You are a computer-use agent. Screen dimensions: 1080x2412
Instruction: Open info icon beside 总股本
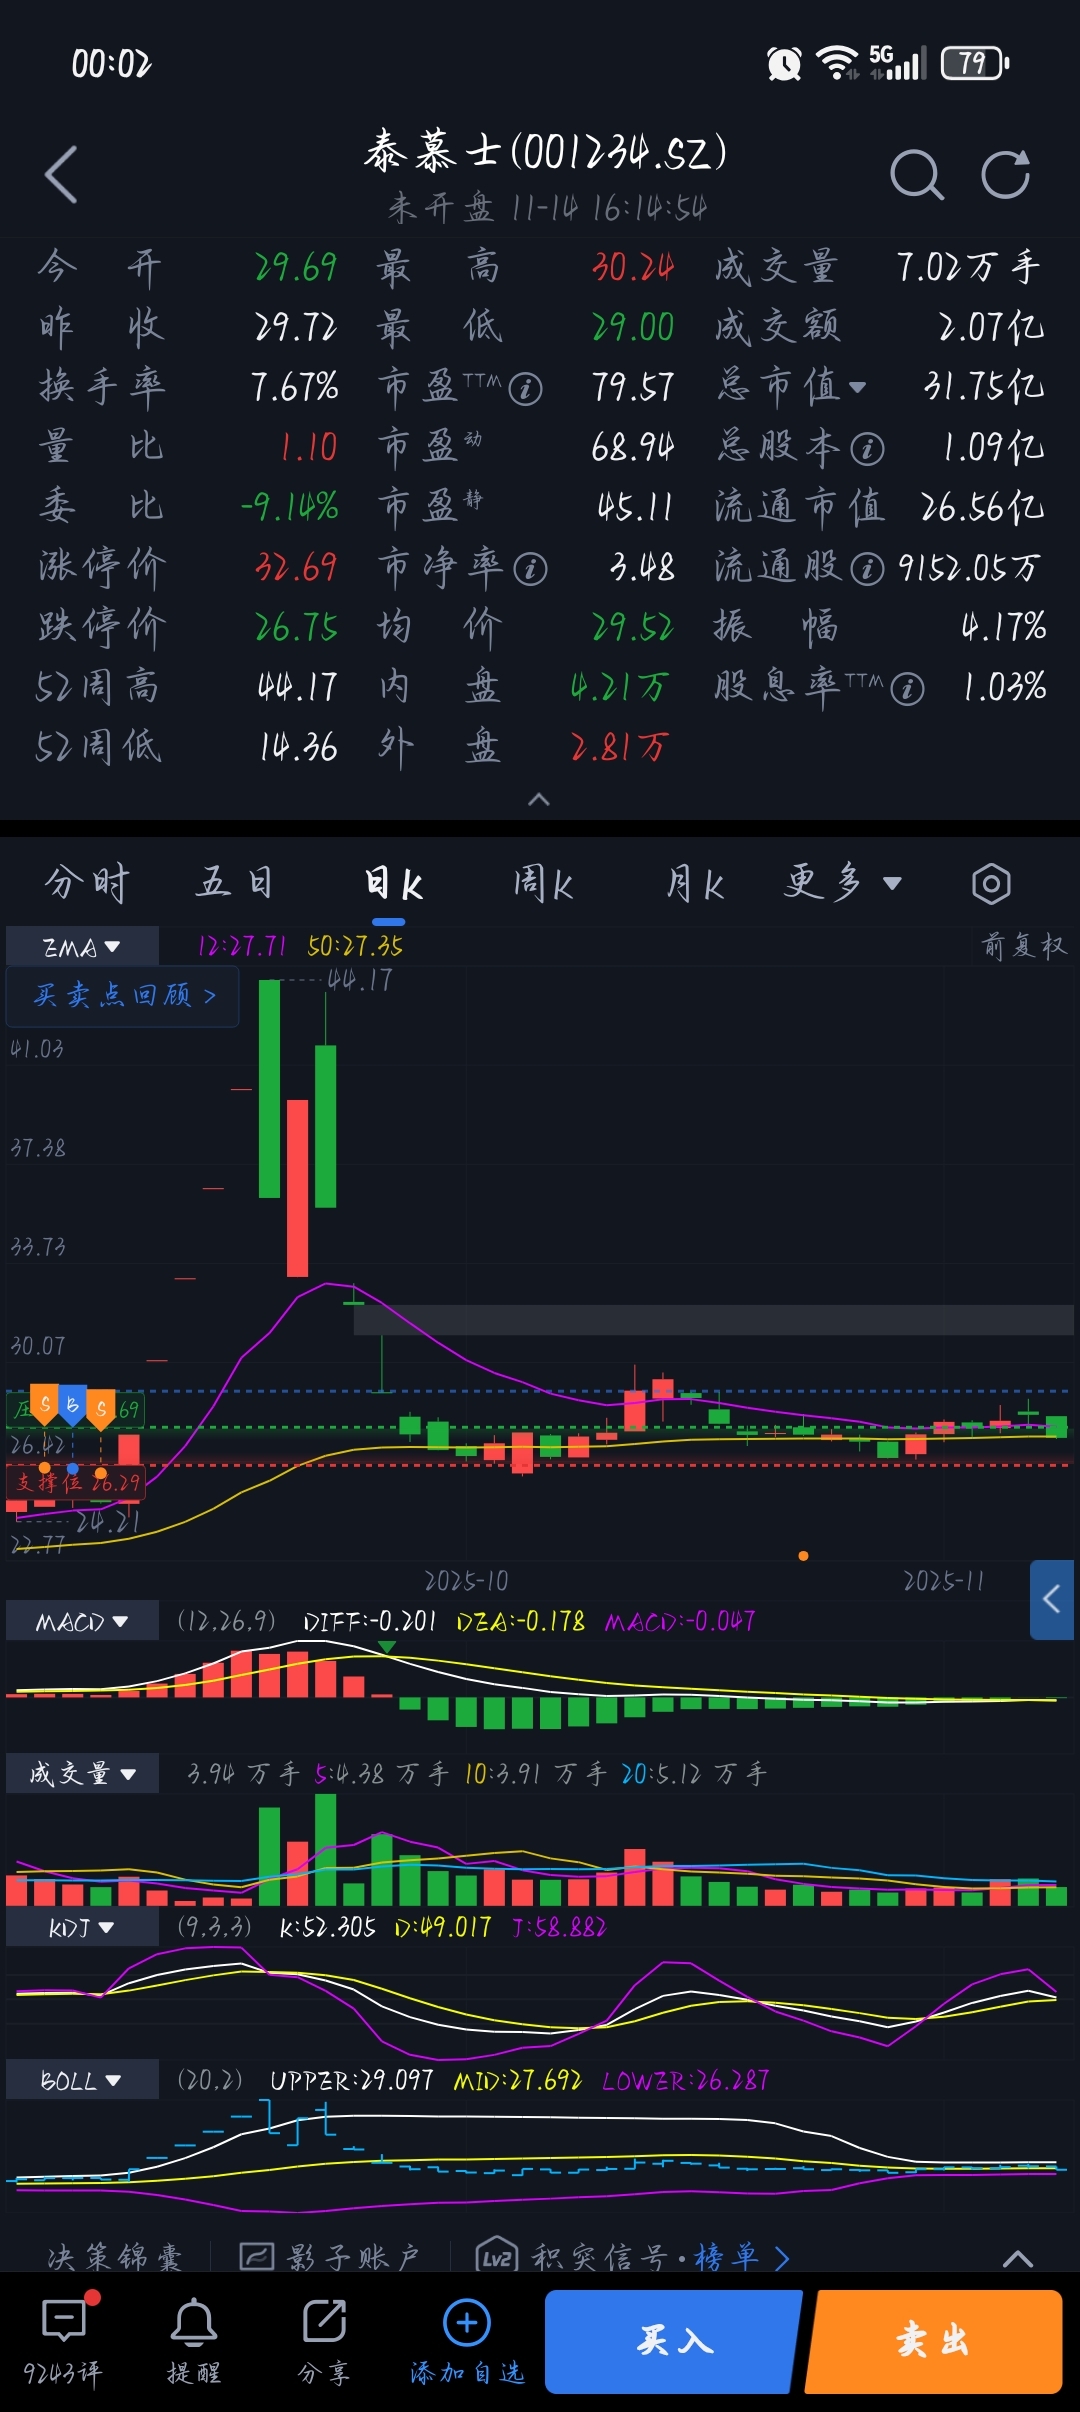click(x=867, y=449)
